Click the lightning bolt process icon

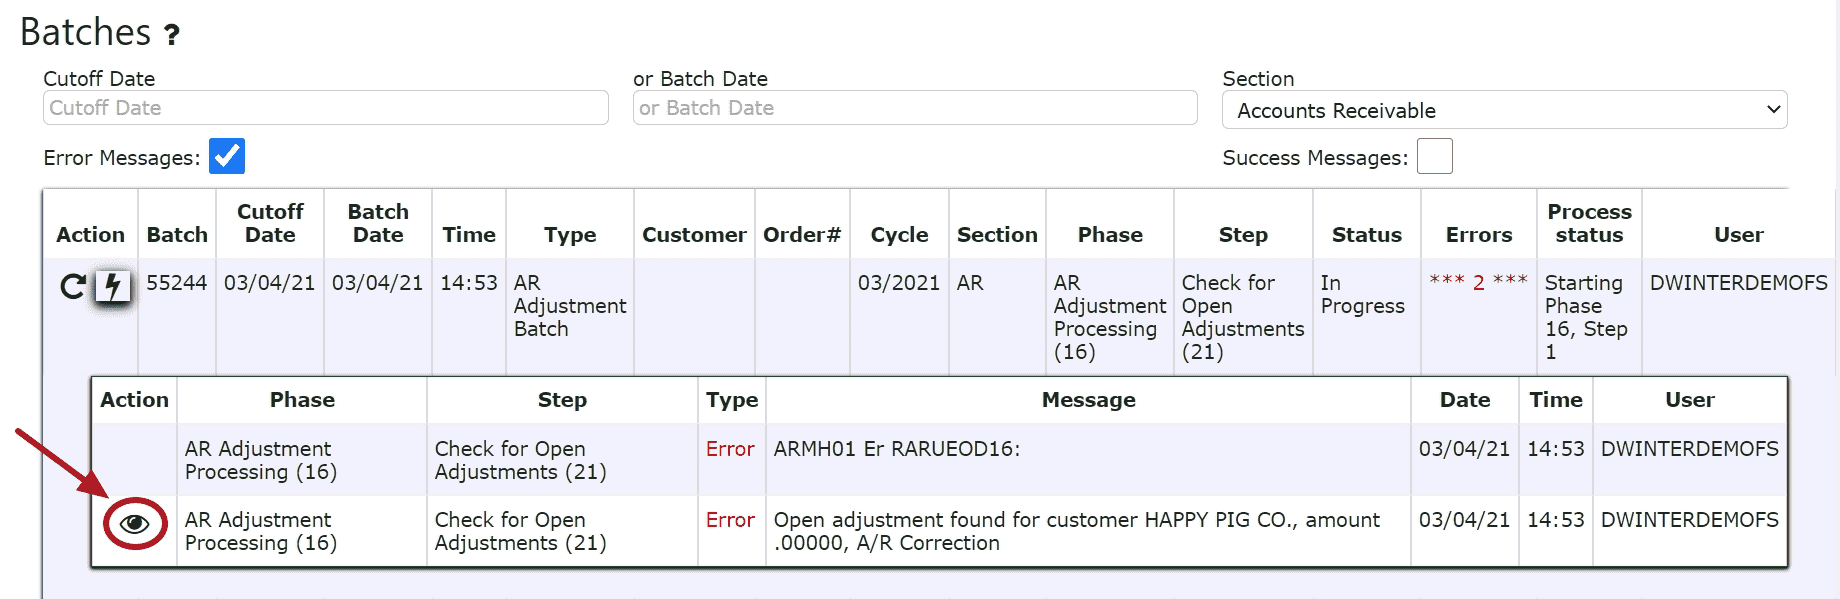[113, 287]
